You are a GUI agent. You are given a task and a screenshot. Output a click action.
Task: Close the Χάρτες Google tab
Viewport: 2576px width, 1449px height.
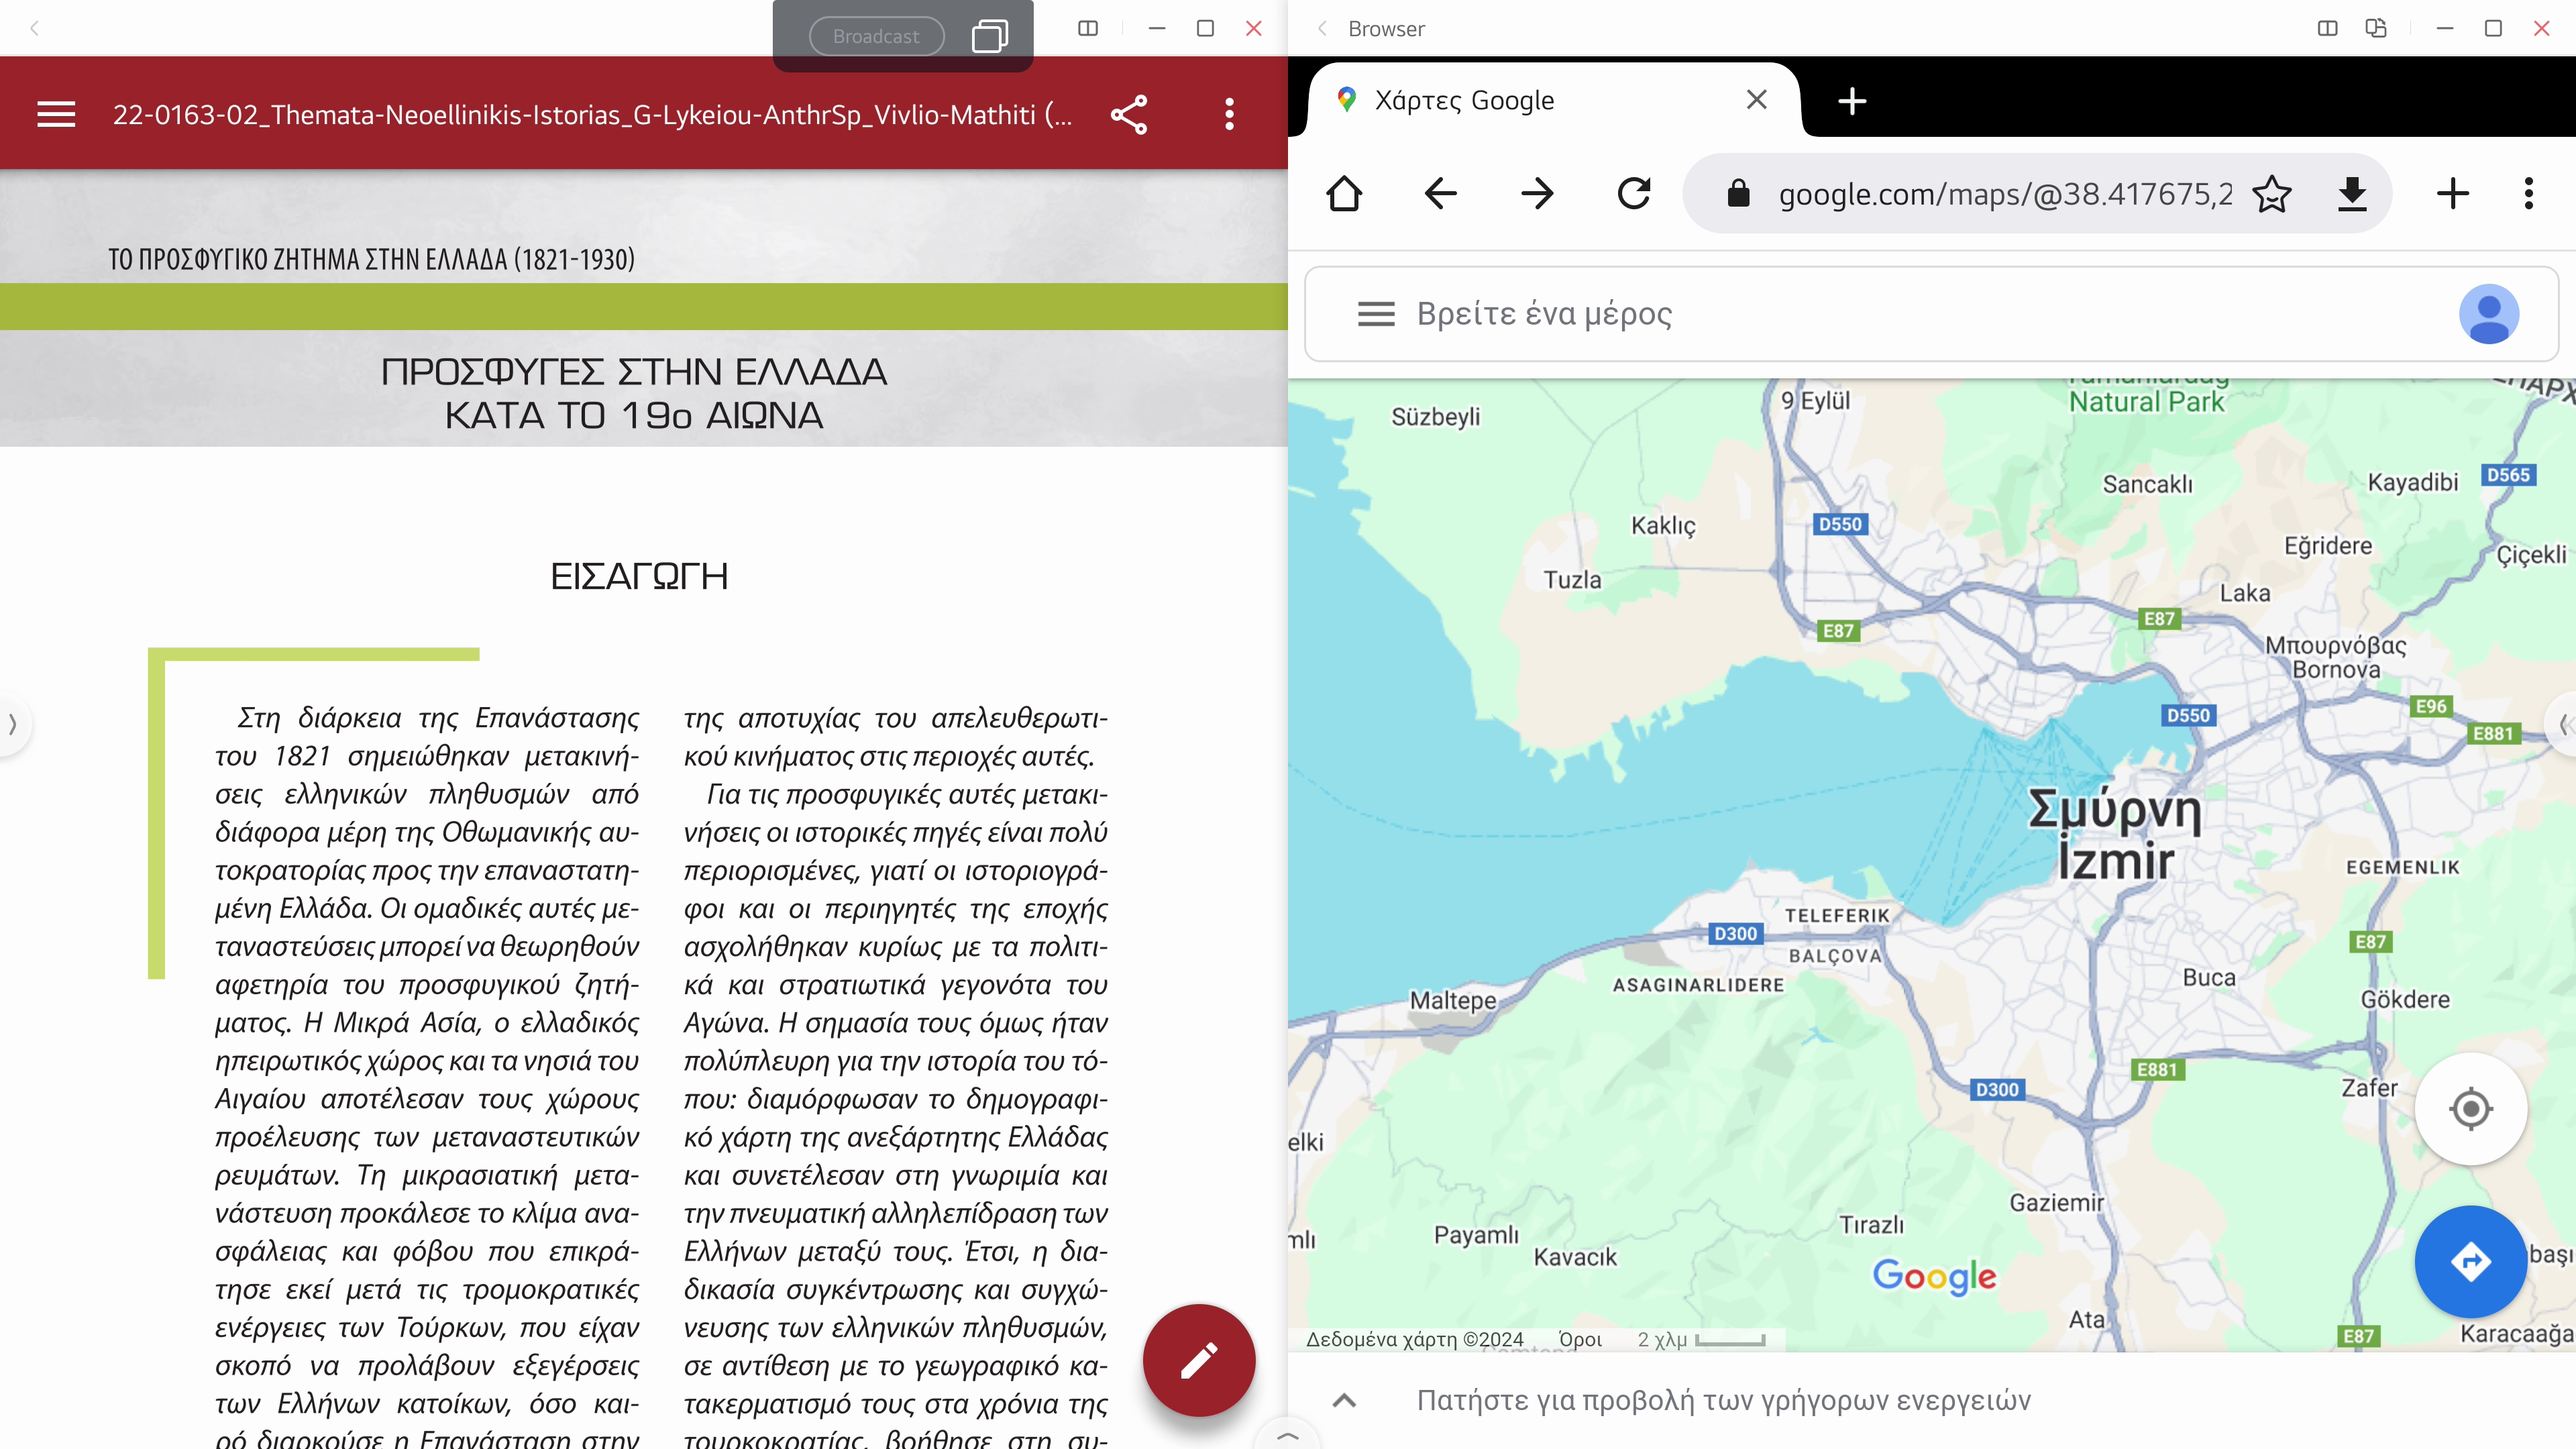click(1756, 100)
